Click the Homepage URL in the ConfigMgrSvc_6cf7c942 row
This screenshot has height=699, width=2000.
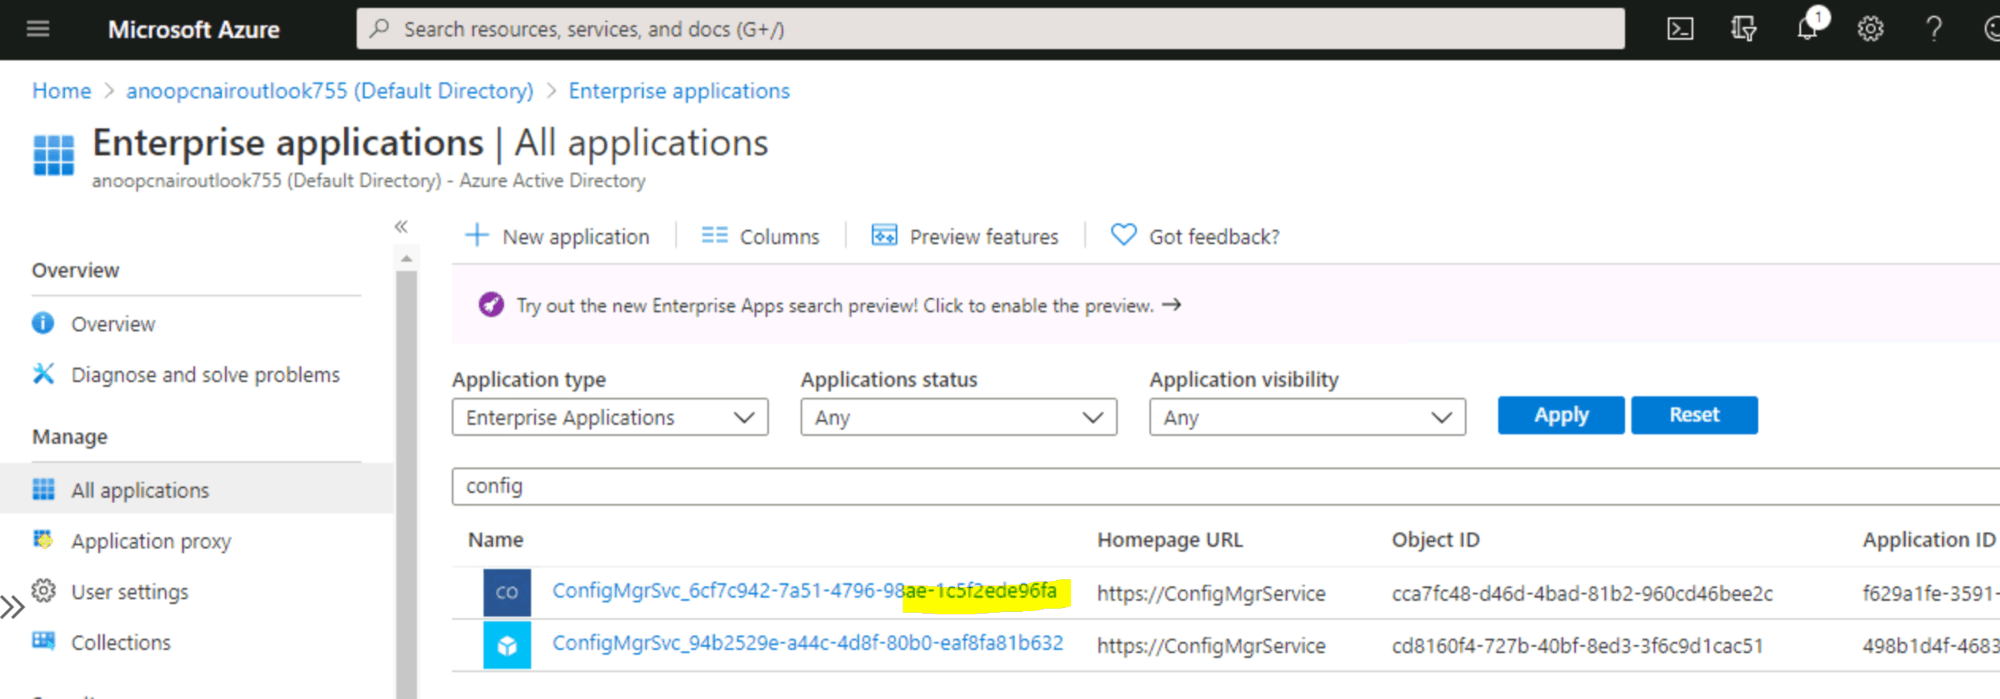tap(1211, 594)
